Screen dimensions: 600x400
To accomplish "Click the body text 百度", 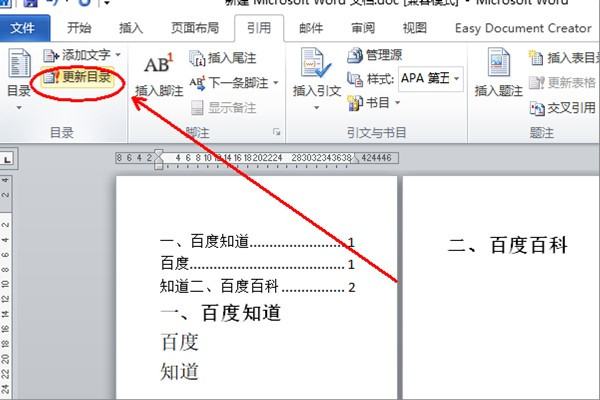I will [179, 342].
